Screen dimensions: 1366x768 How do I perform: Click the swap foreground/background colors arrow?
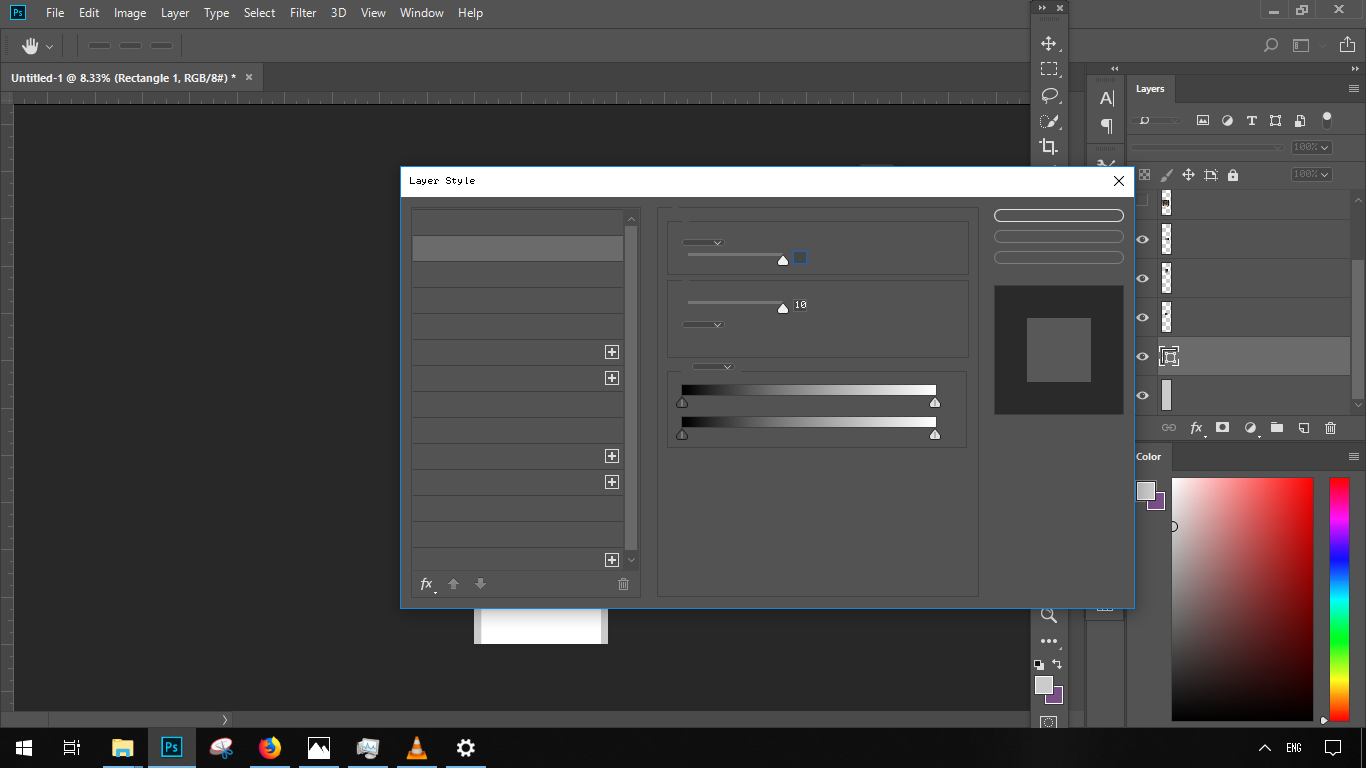point(1057,664)
